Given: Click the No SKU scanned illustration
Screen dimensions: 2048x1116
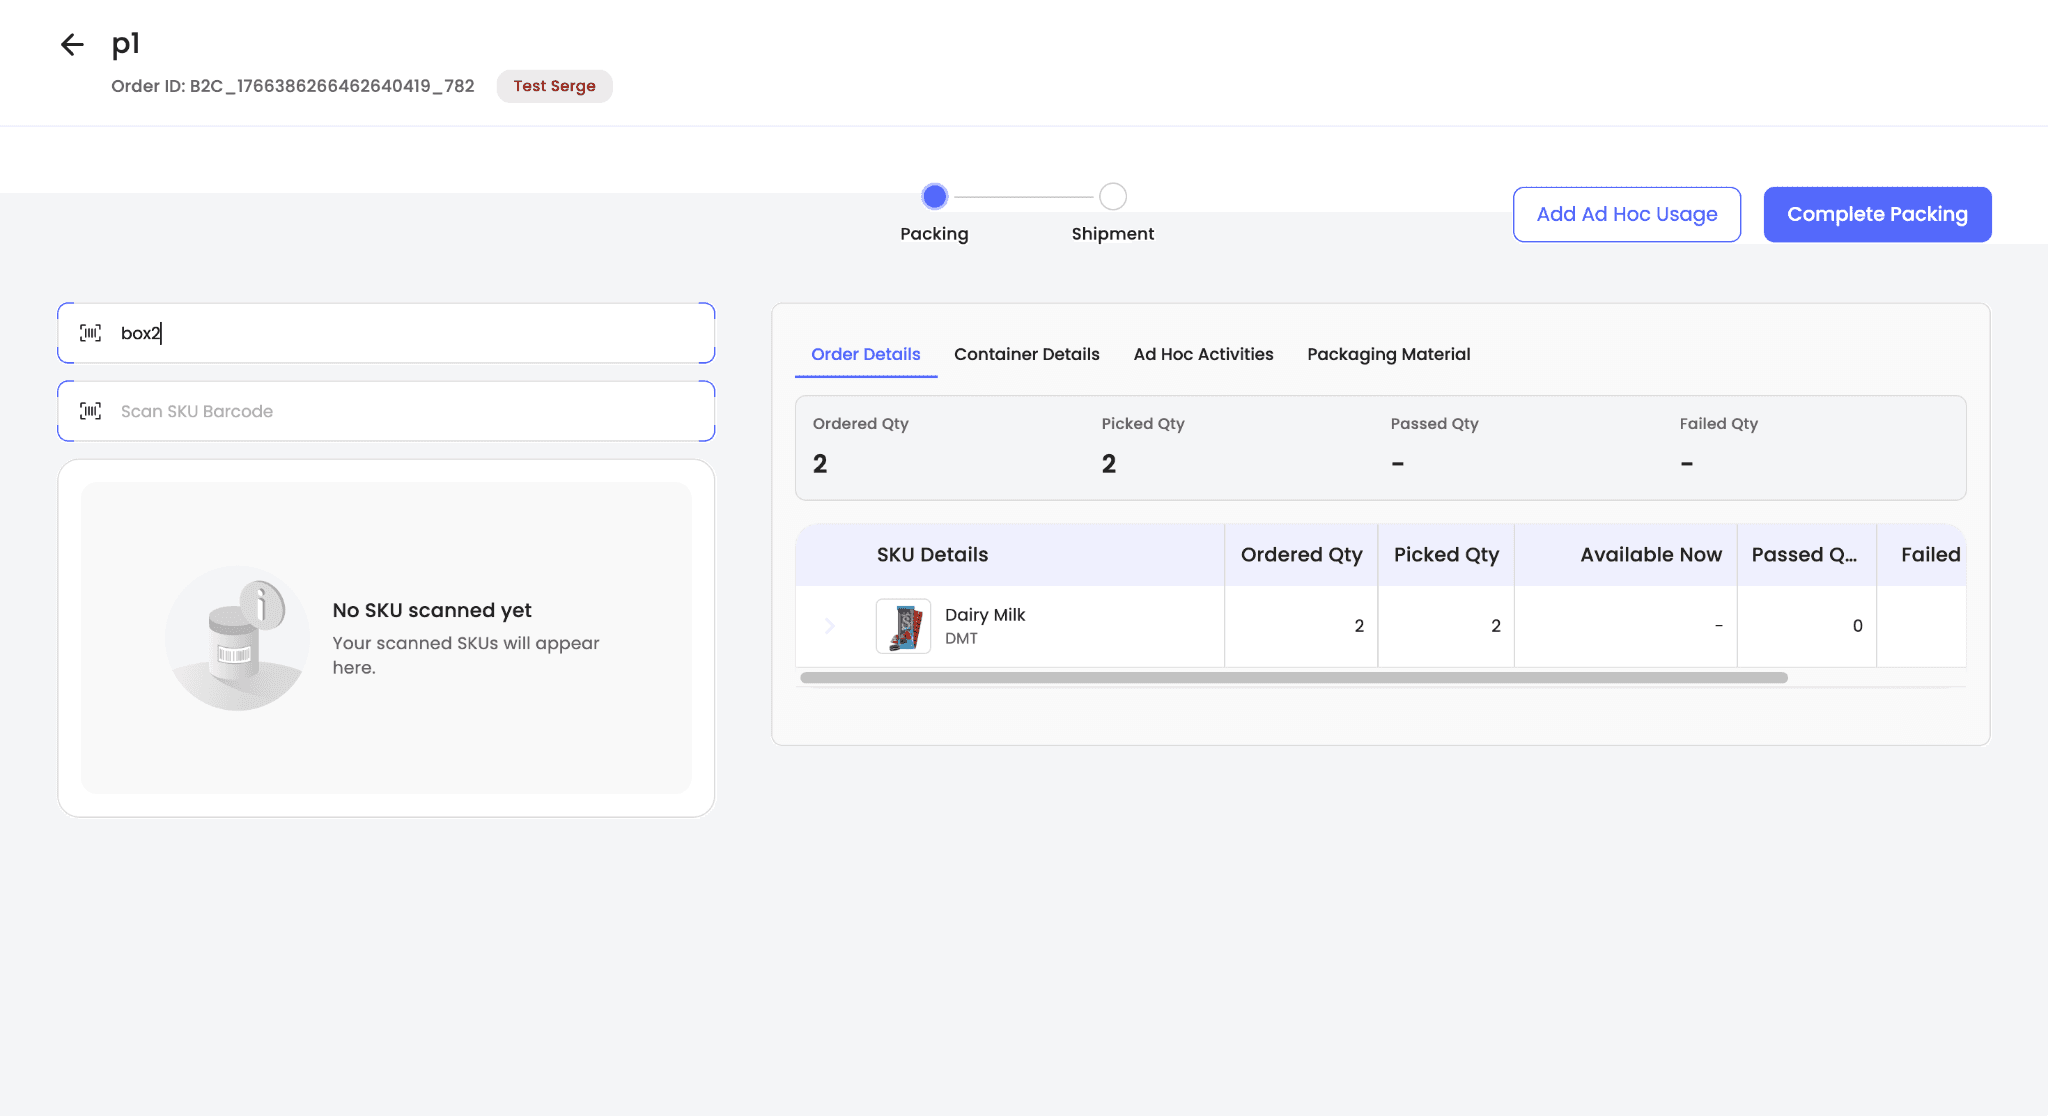Looking at the screenshot, I should (x=238, y=638).
